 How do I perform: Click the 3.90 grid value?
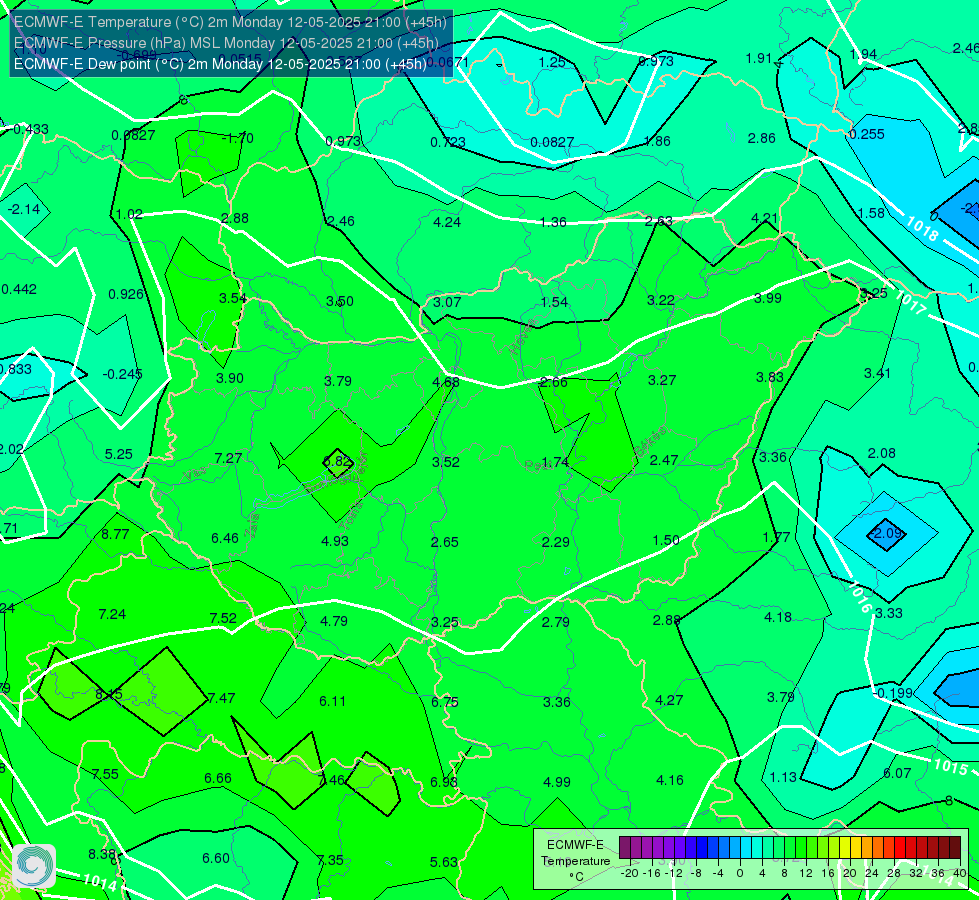pos(230,378)
